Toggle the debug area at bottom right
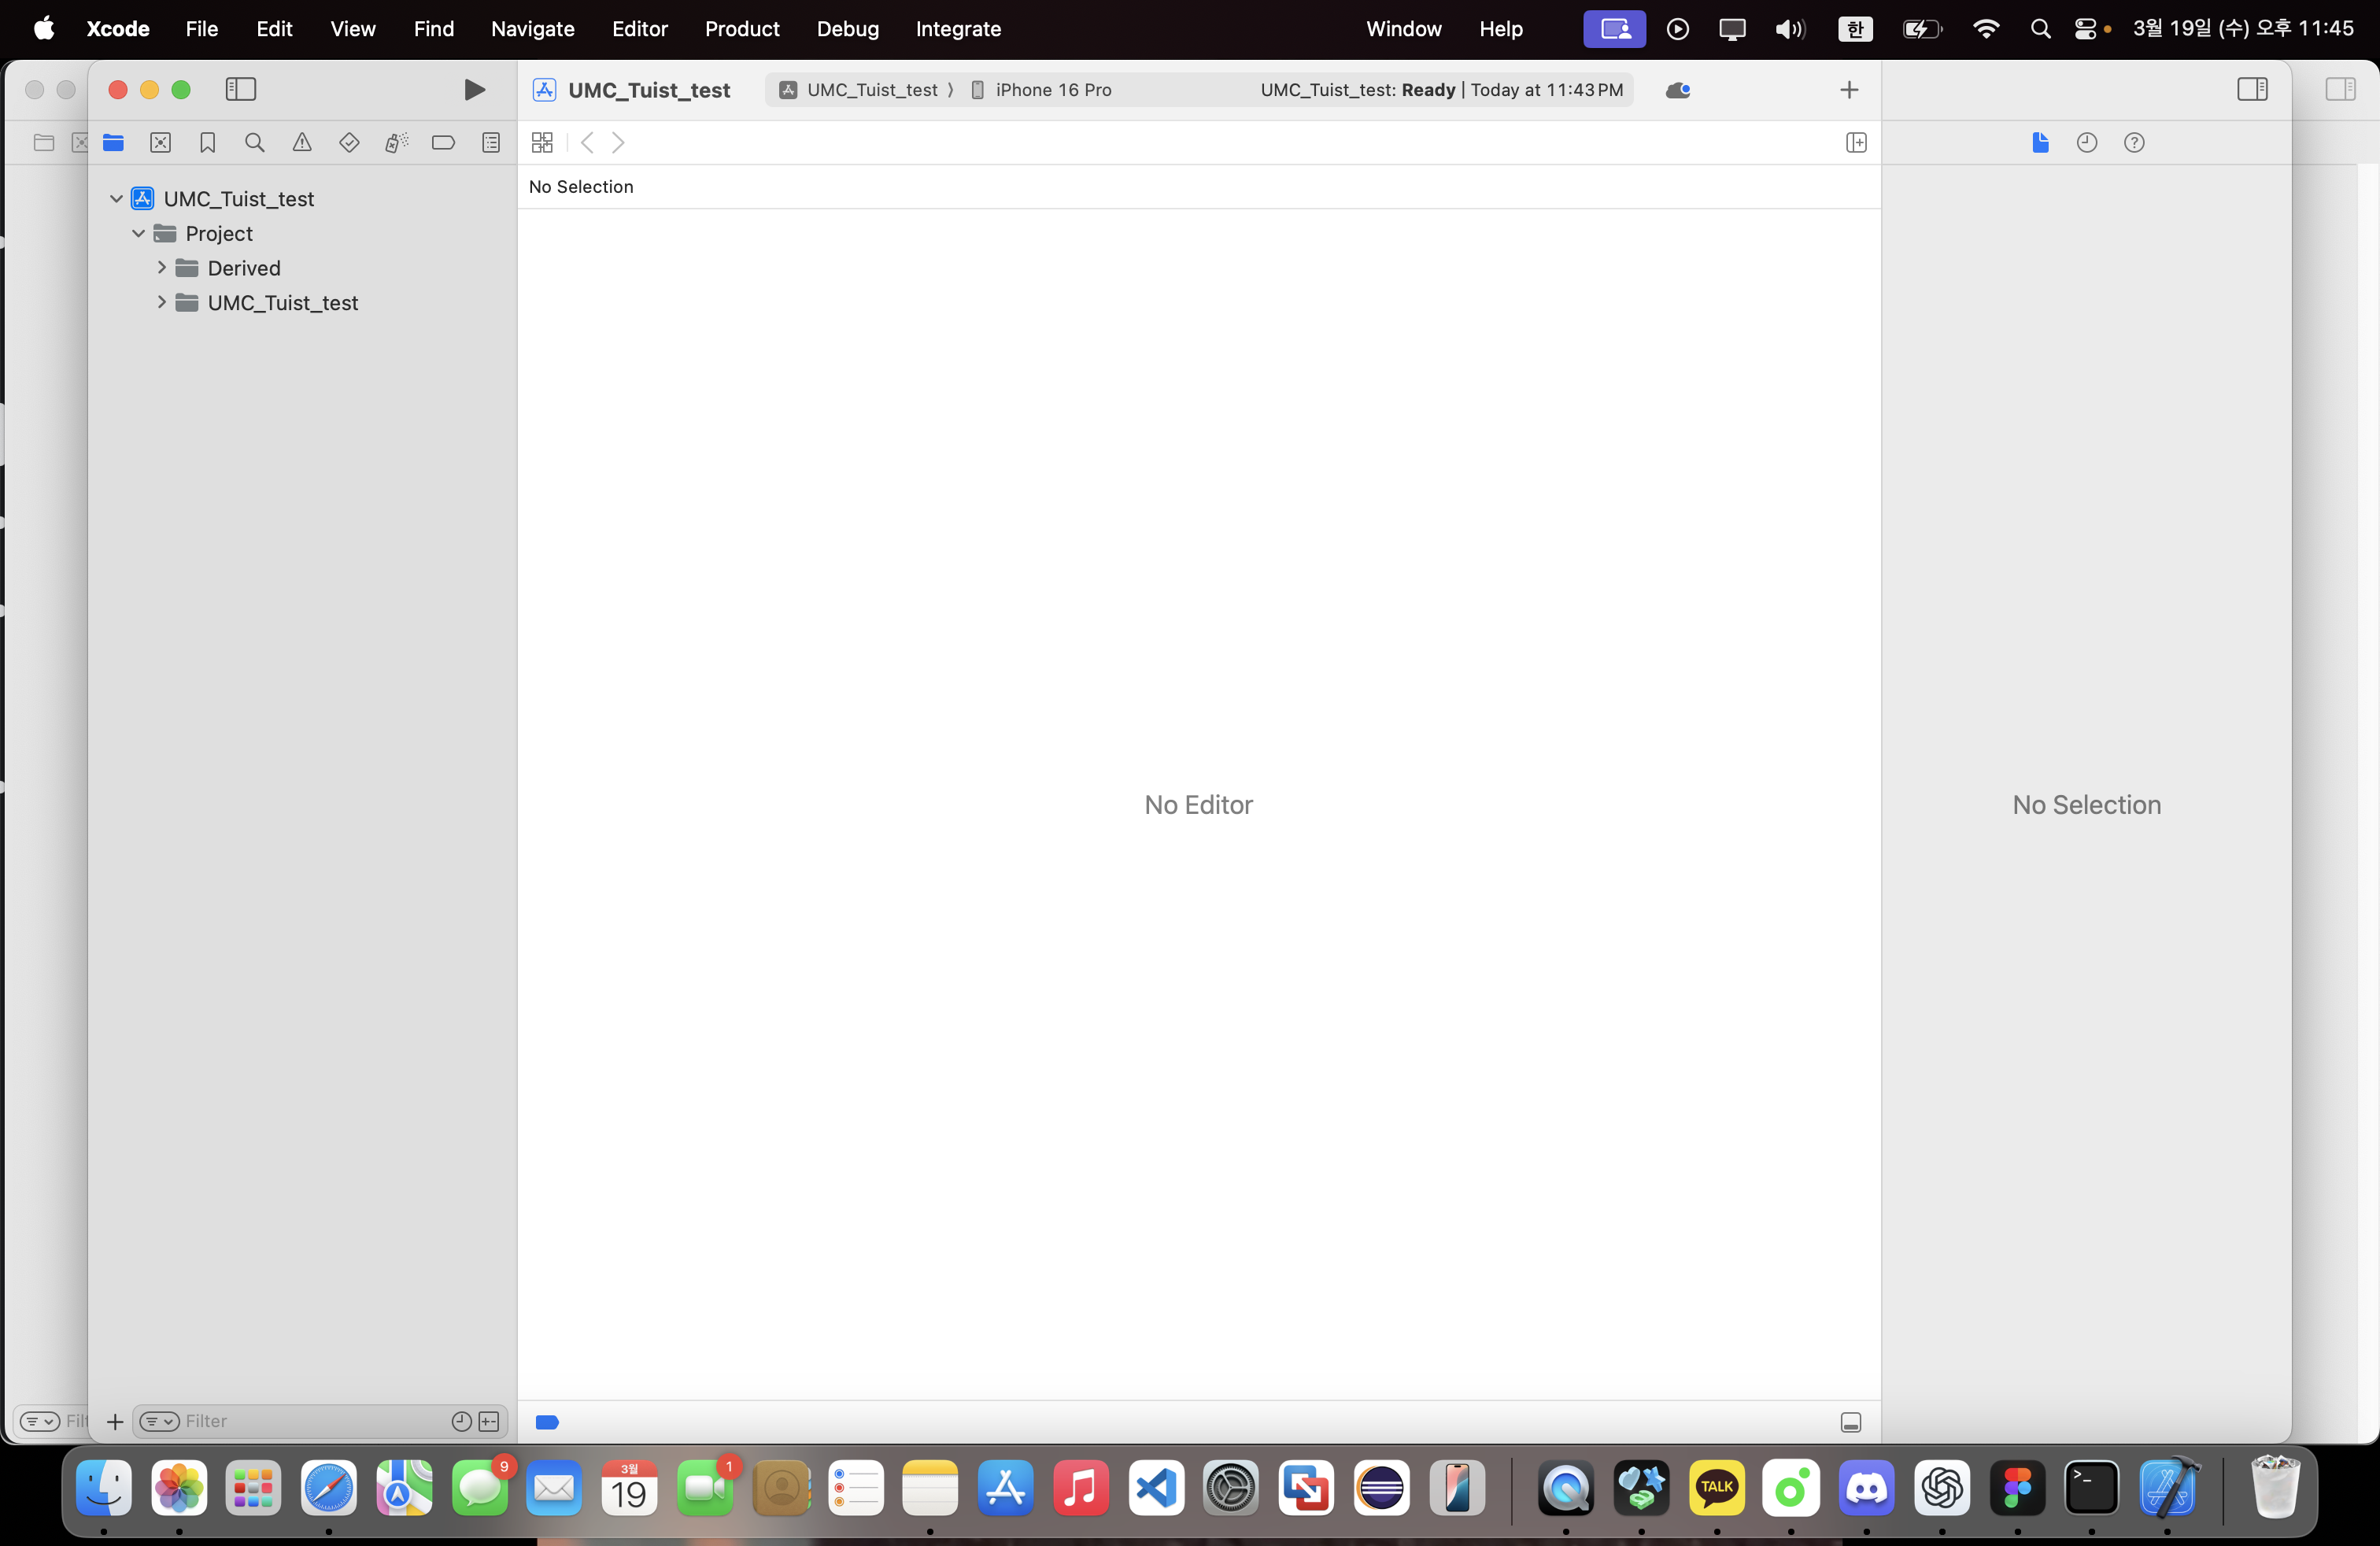2380x1546 pixels. (1851, 1423)
